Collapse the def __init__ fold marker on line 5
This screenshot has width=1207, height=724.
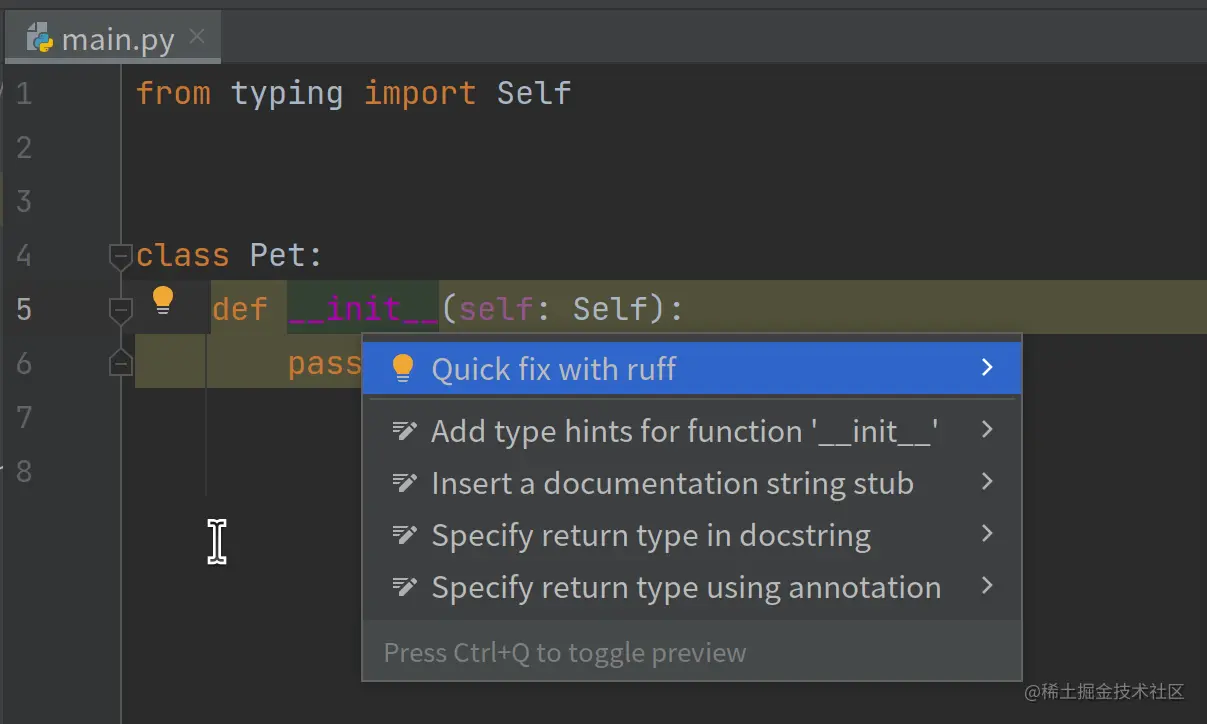point(120,311)
